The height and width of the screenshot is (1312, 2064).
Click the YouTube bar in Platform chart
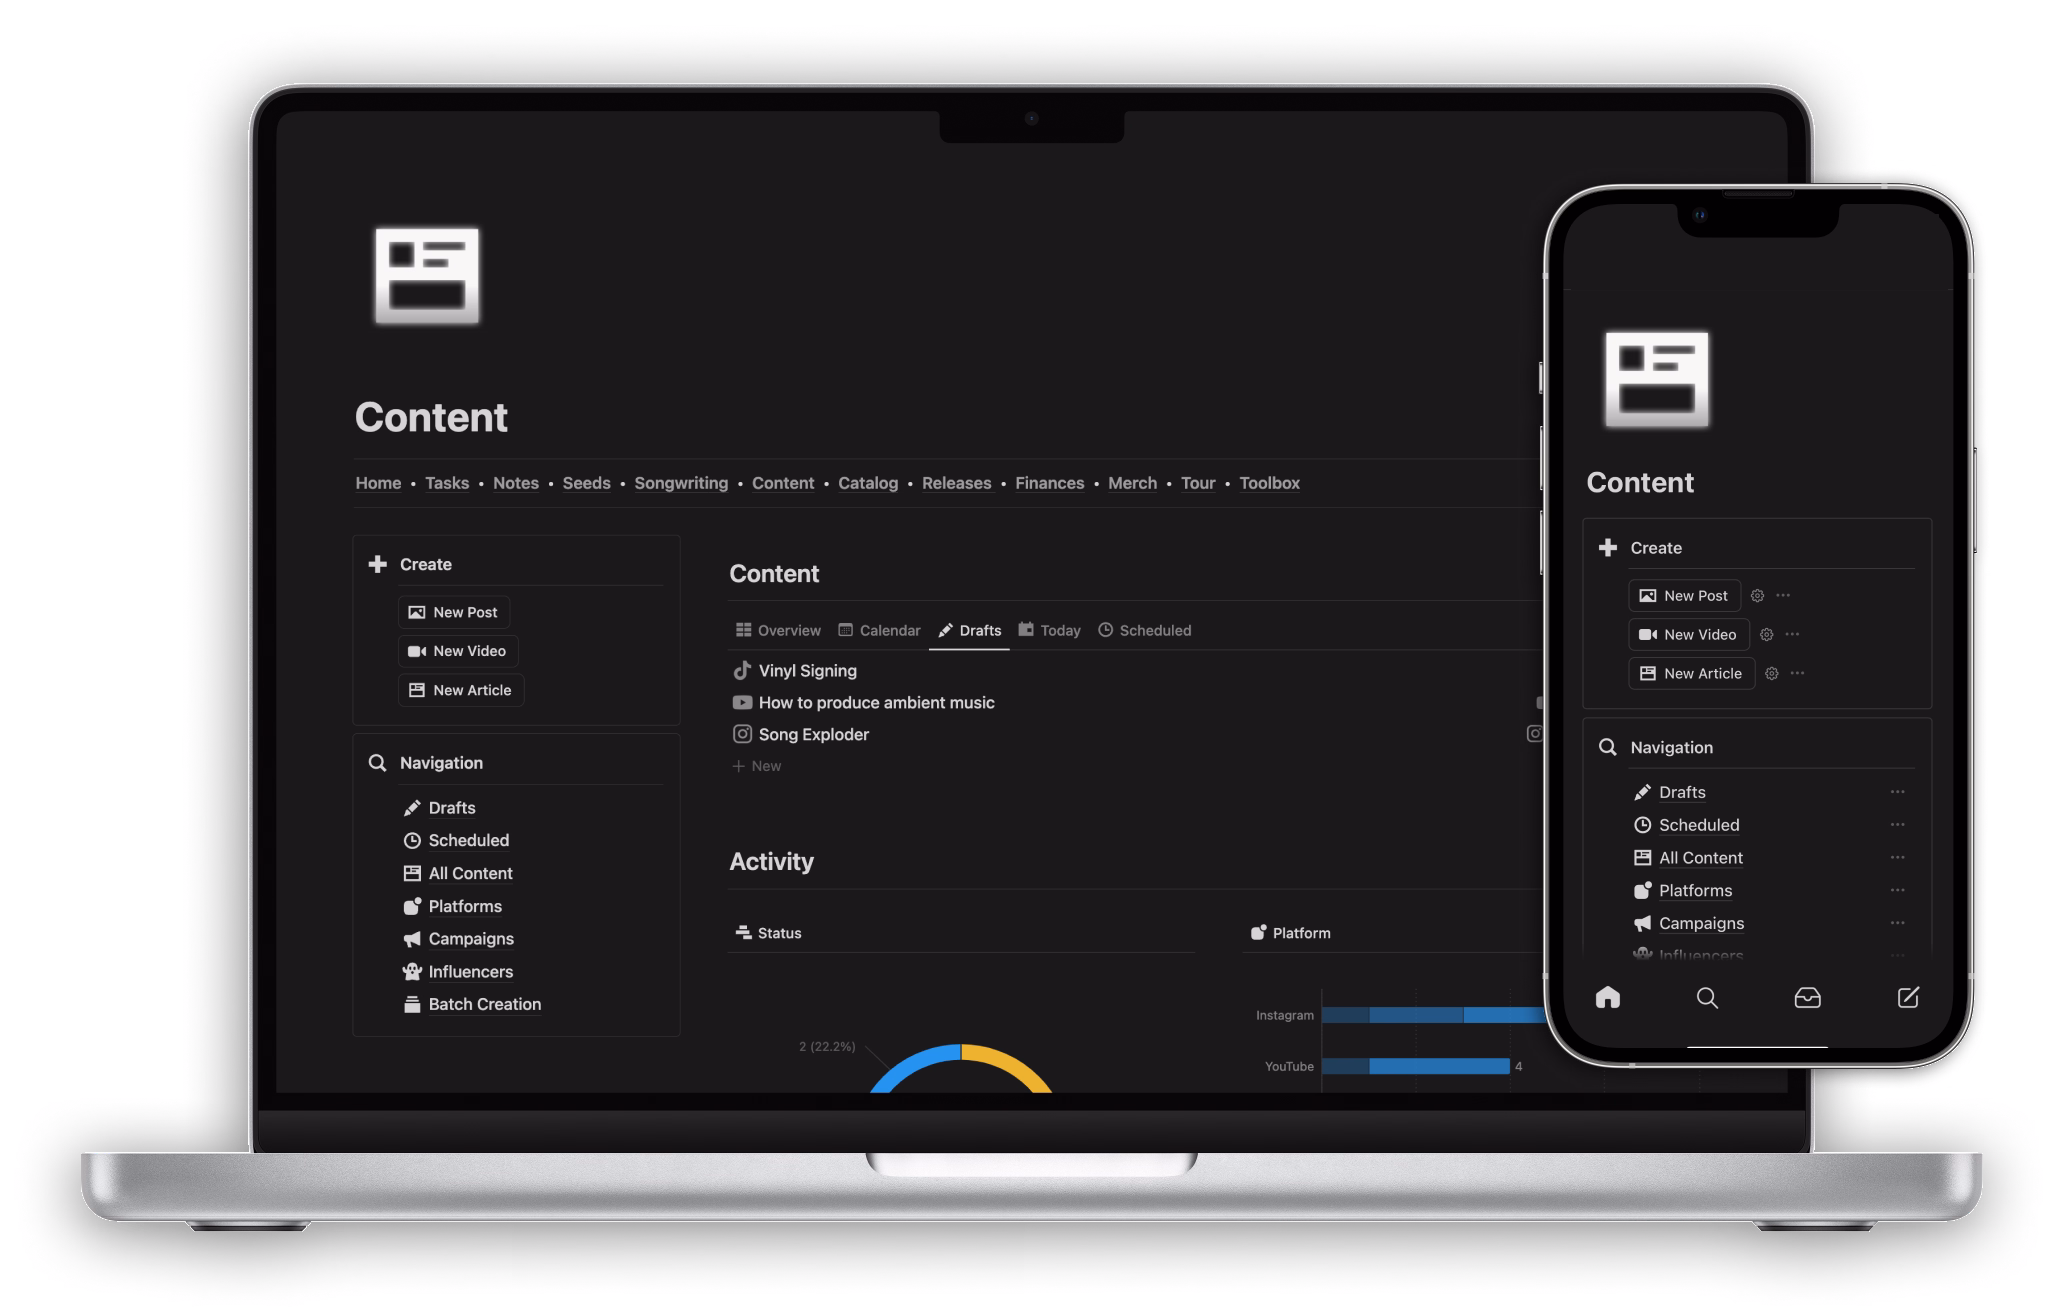[x=1416, y=1066]
